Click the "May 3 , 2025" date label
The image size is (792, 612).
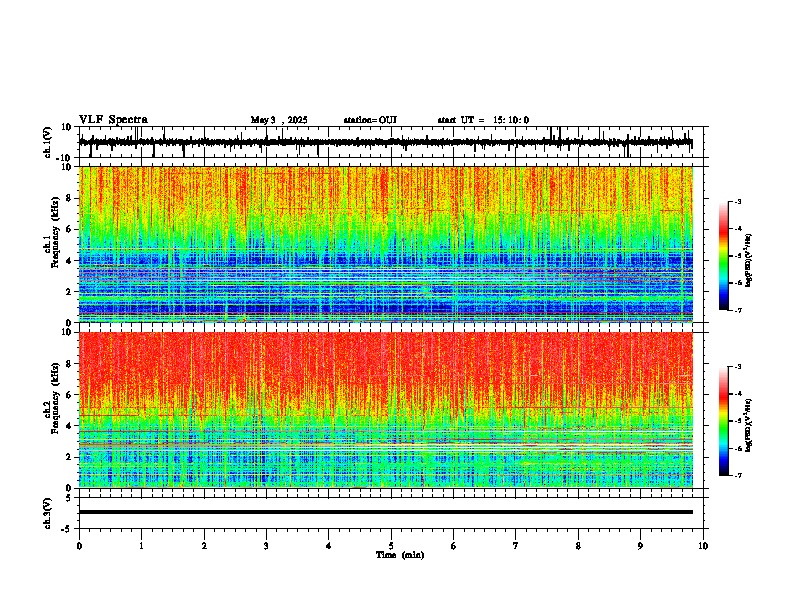279,120
